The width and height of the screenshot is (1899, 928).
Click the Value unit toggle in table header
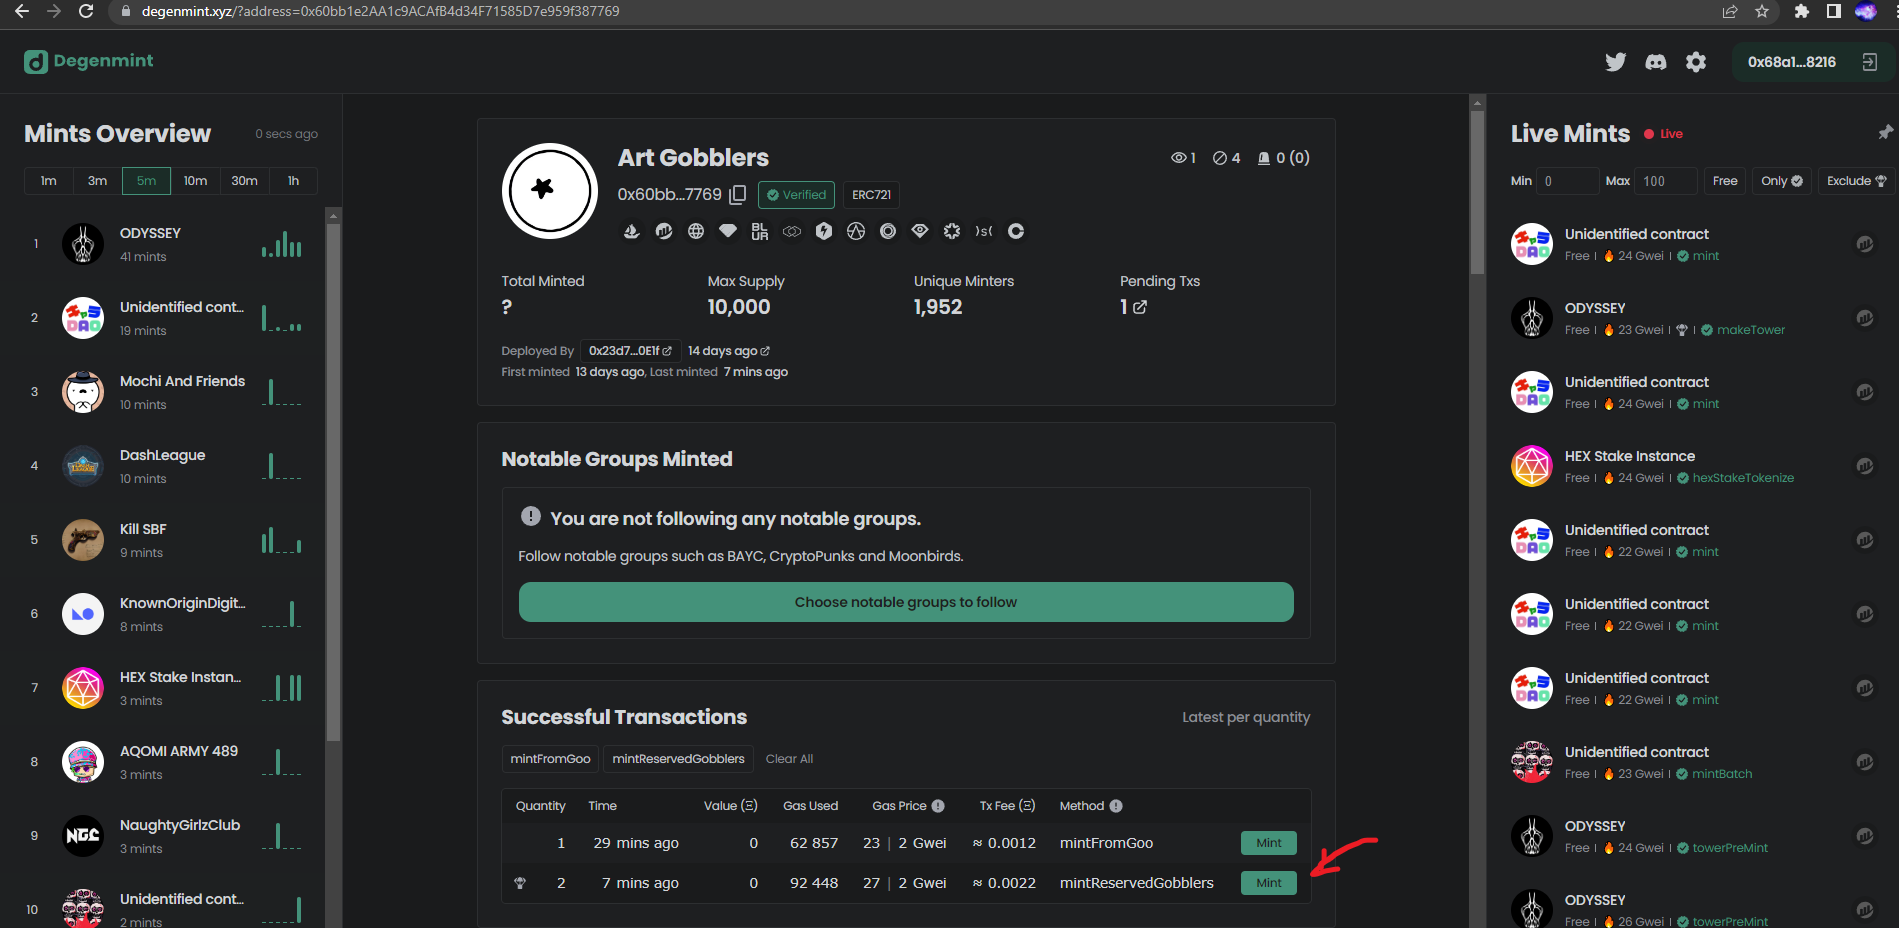pos(749,806)
